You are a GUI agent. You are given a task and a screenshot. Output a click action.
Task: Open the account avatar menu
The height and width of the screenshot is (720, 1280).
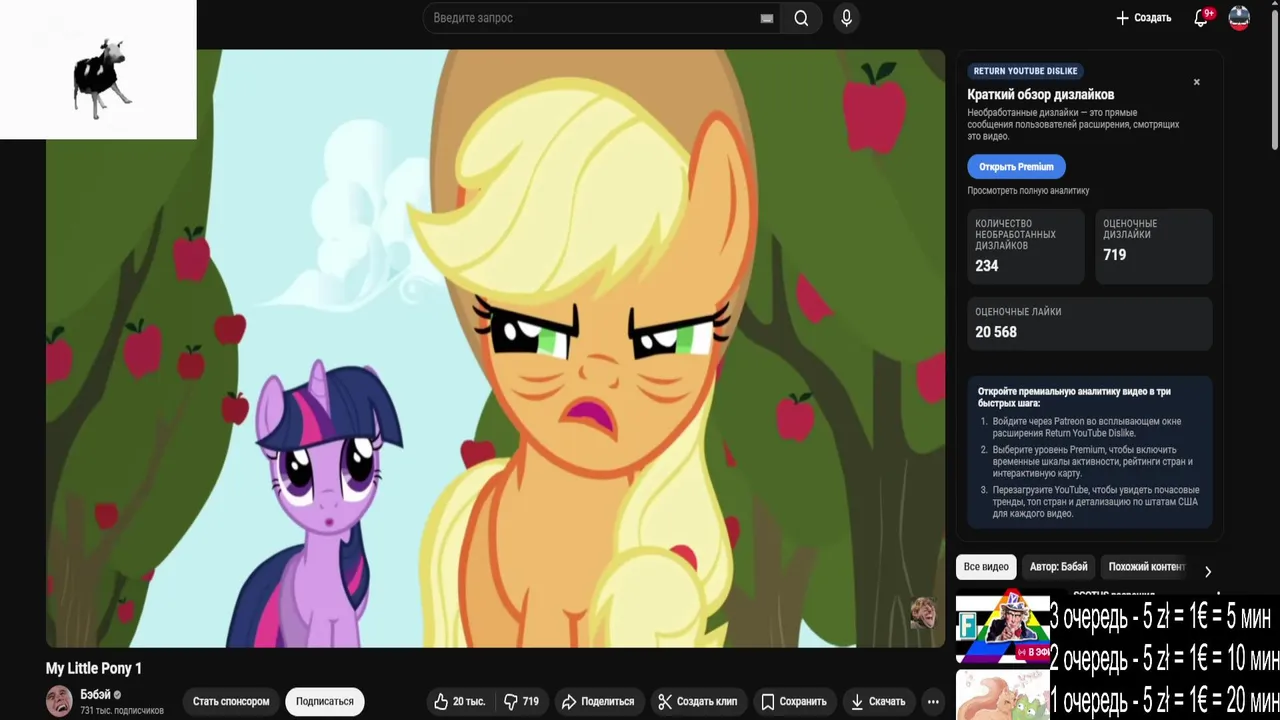pyautogui.click(x=1239, y=18)
